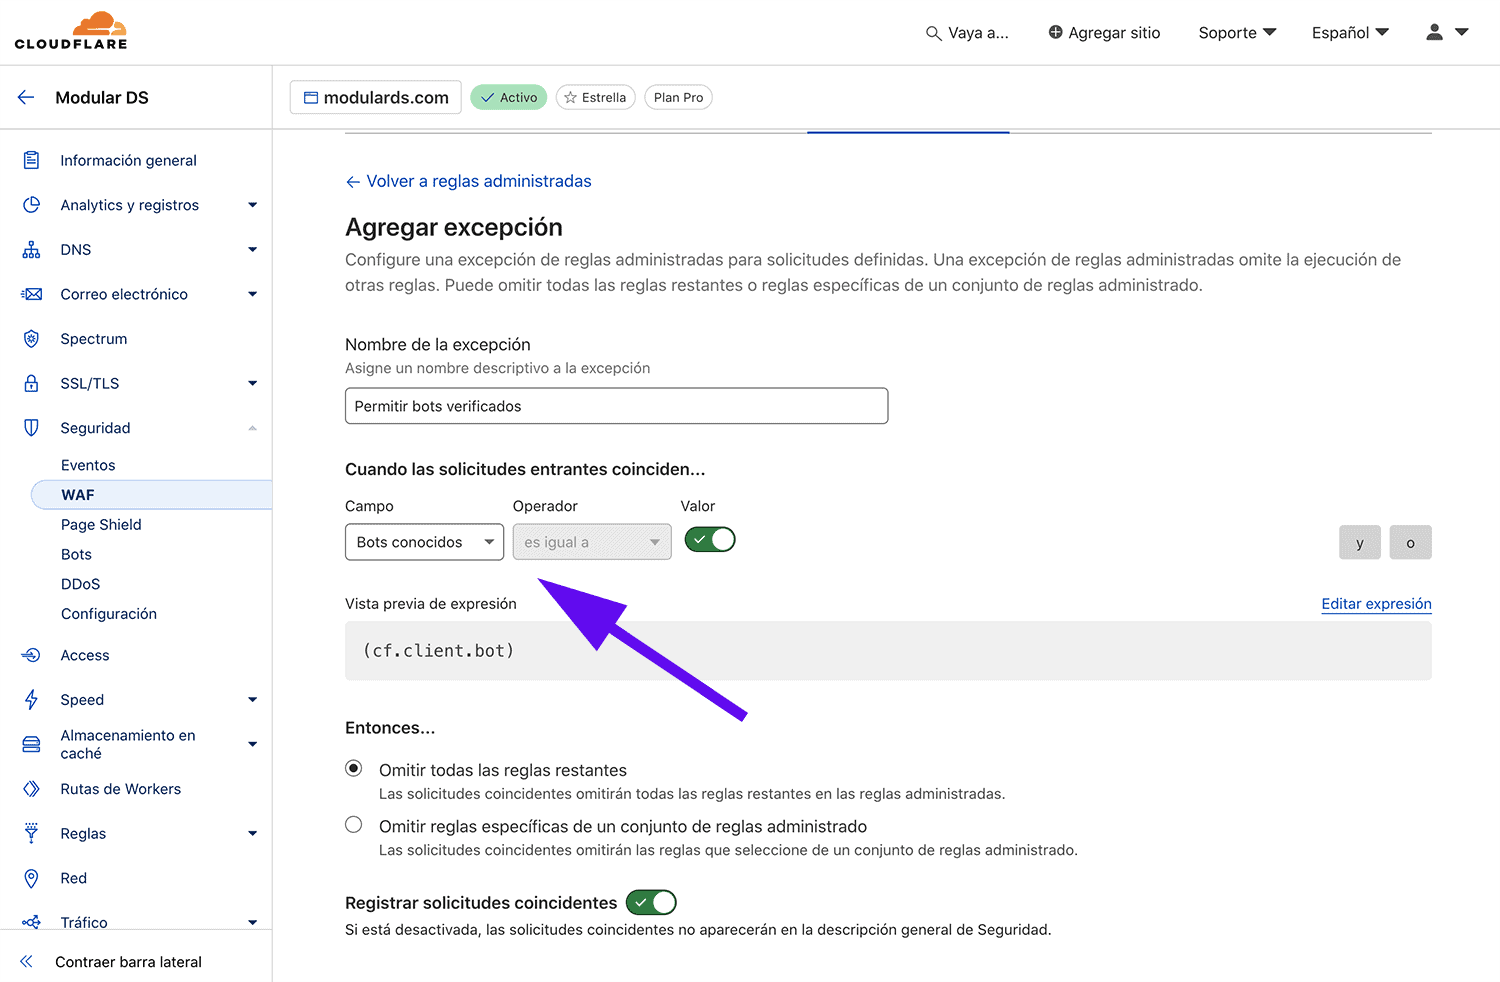
Task: Click the search magnifier icon
Action: 933,33
